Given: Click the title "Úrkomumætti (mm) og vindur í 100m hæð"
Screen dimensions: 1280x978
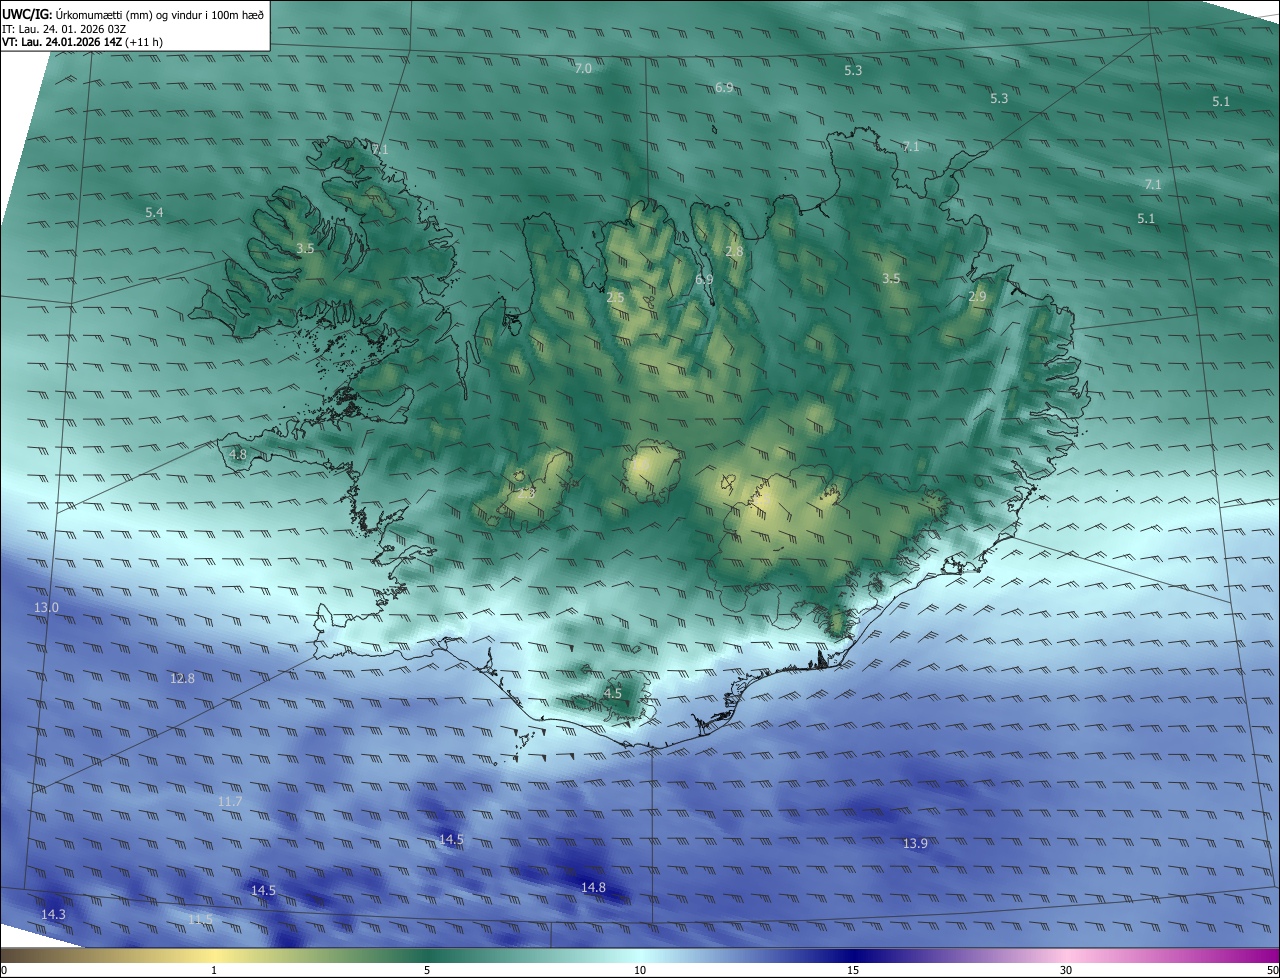Looking at the screenshot, I should coord(160,14).
